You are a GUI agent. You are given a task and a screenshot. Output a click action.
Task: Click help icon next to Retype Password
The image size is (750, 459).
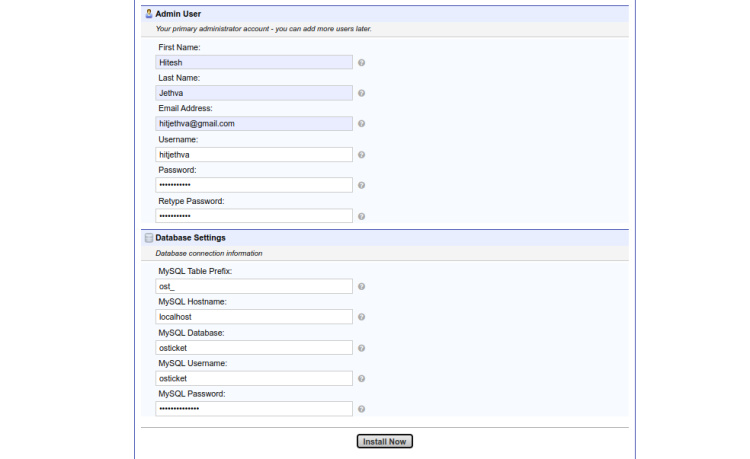click(x=361, y=216)
